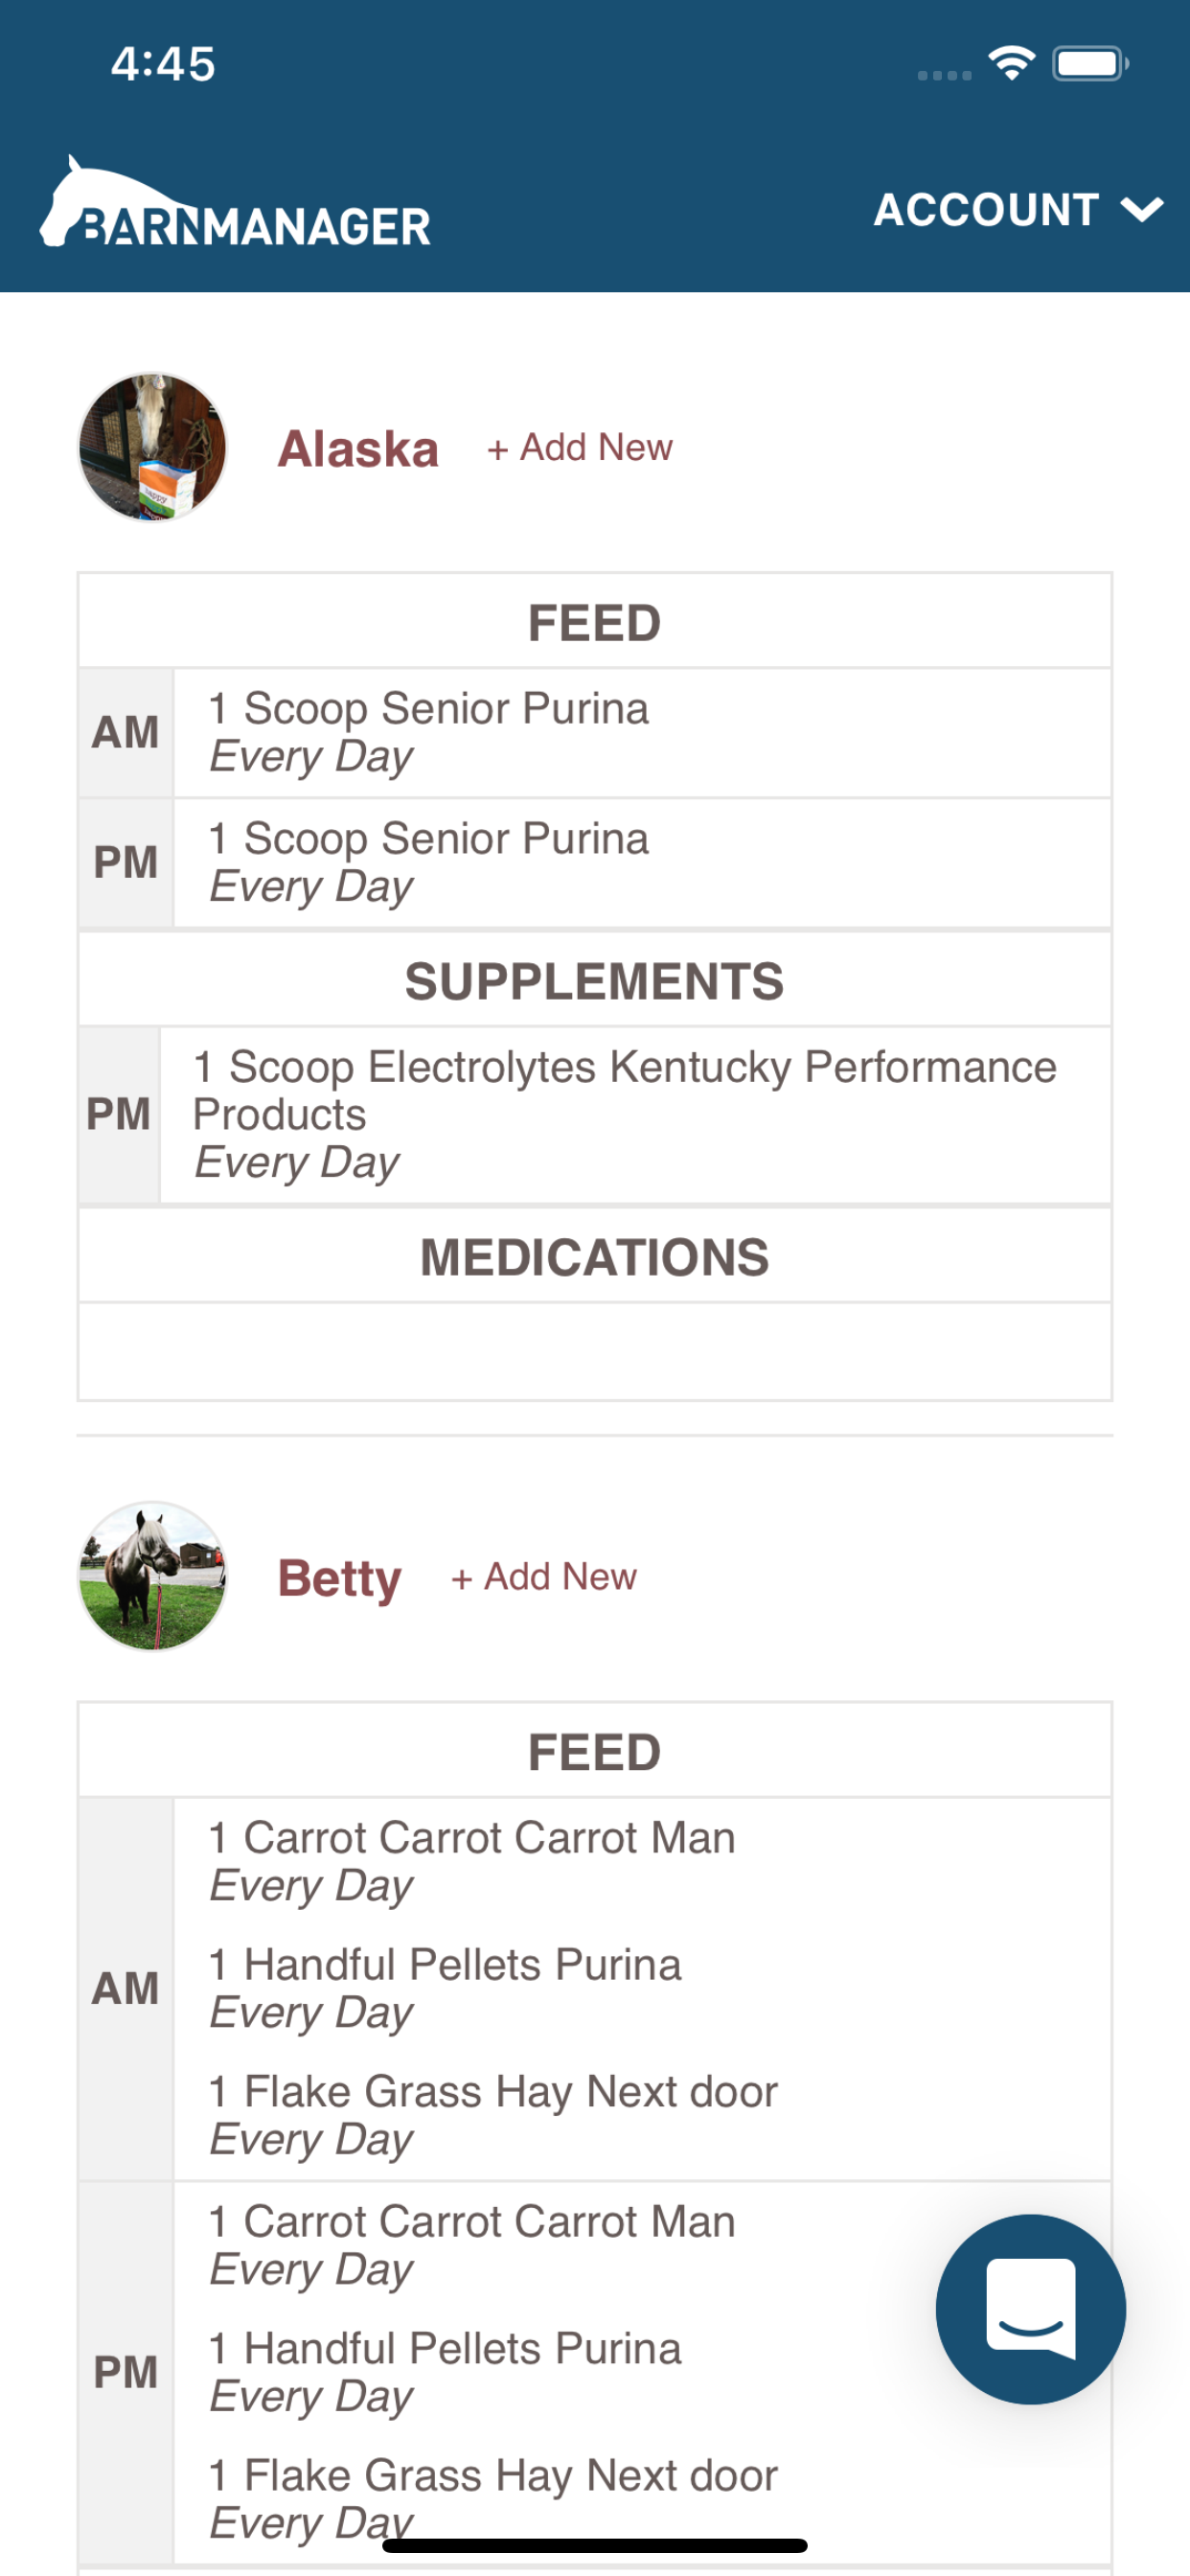Expand the Account dropdown chevron
The image size is (1190, 2576).
point(1141,210)
